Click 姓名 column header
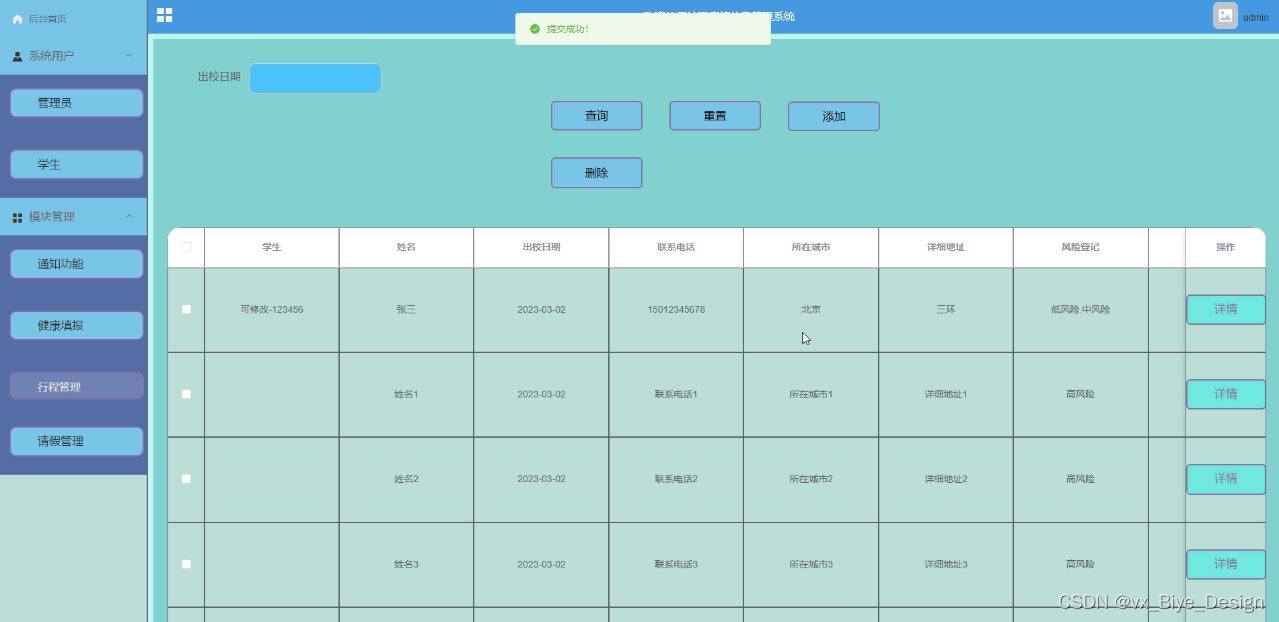The image size is (1279, 622). pos(406,247)
